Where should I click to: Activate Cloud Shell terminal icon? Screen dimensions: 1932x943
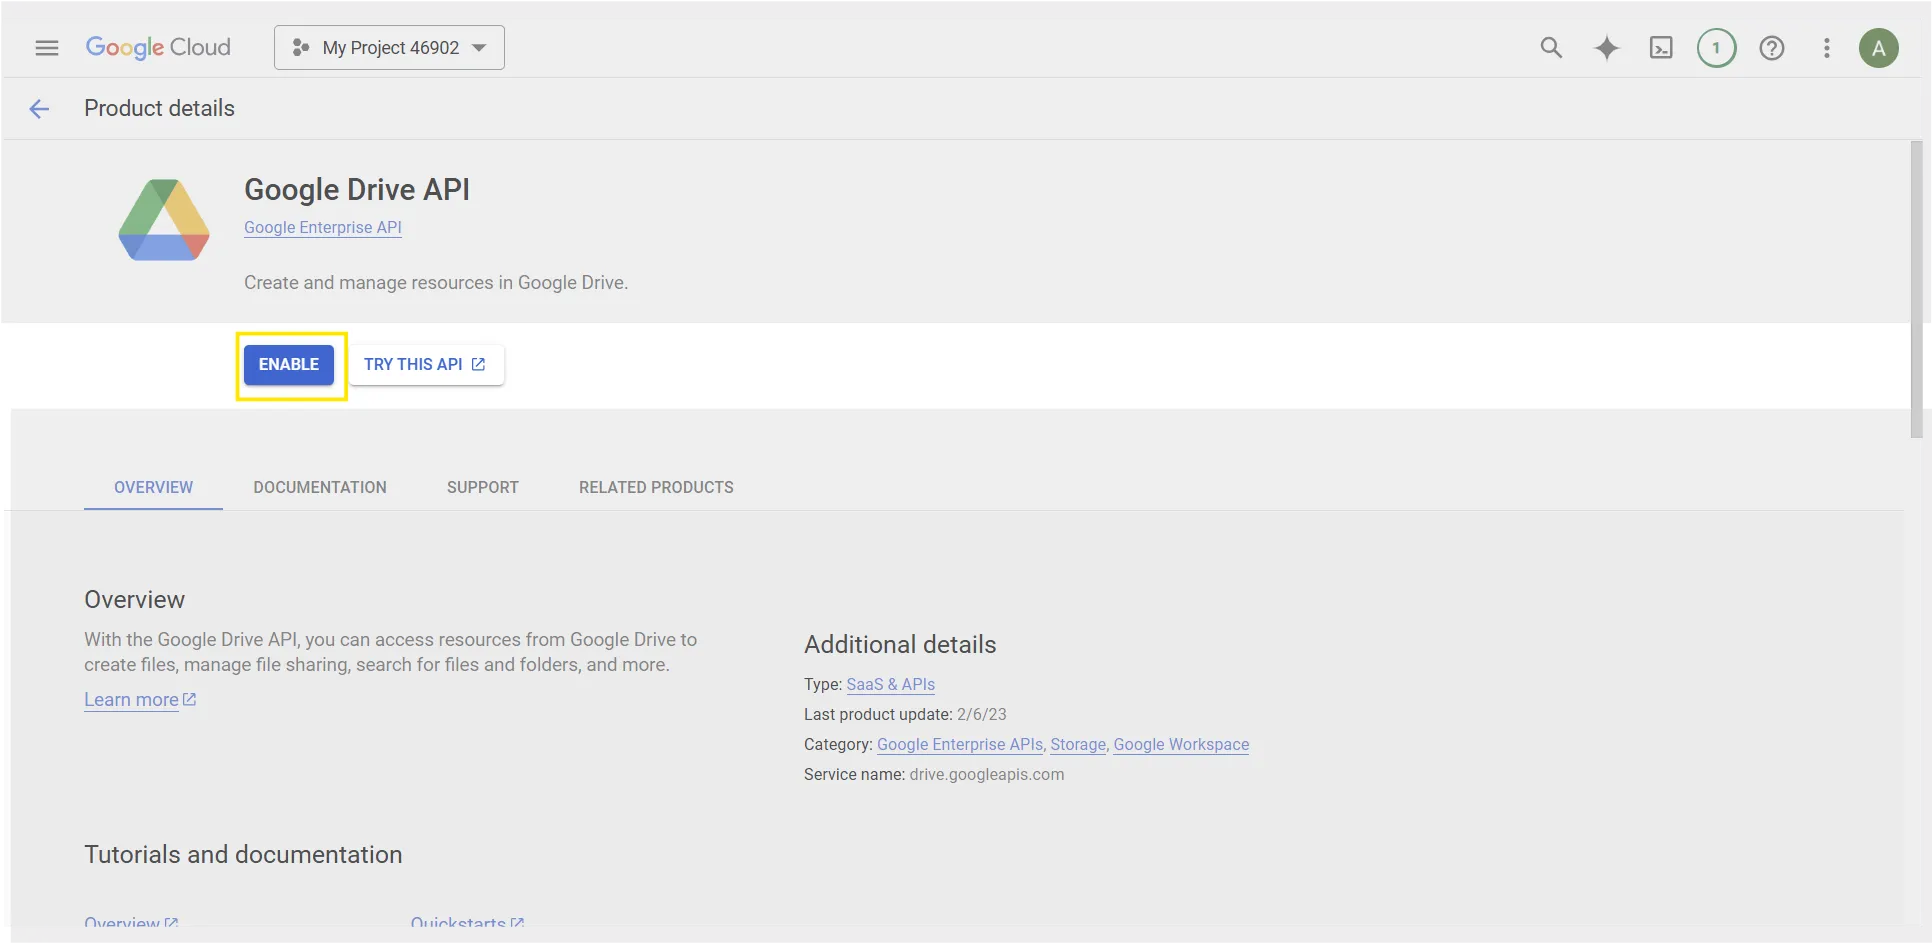[1661, 48]
